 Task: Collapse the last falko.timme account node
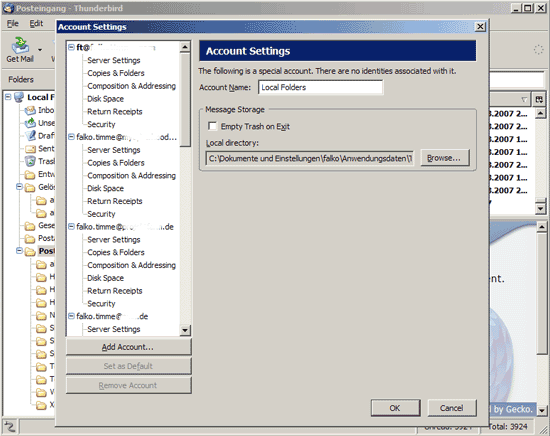tap(71, 316)
